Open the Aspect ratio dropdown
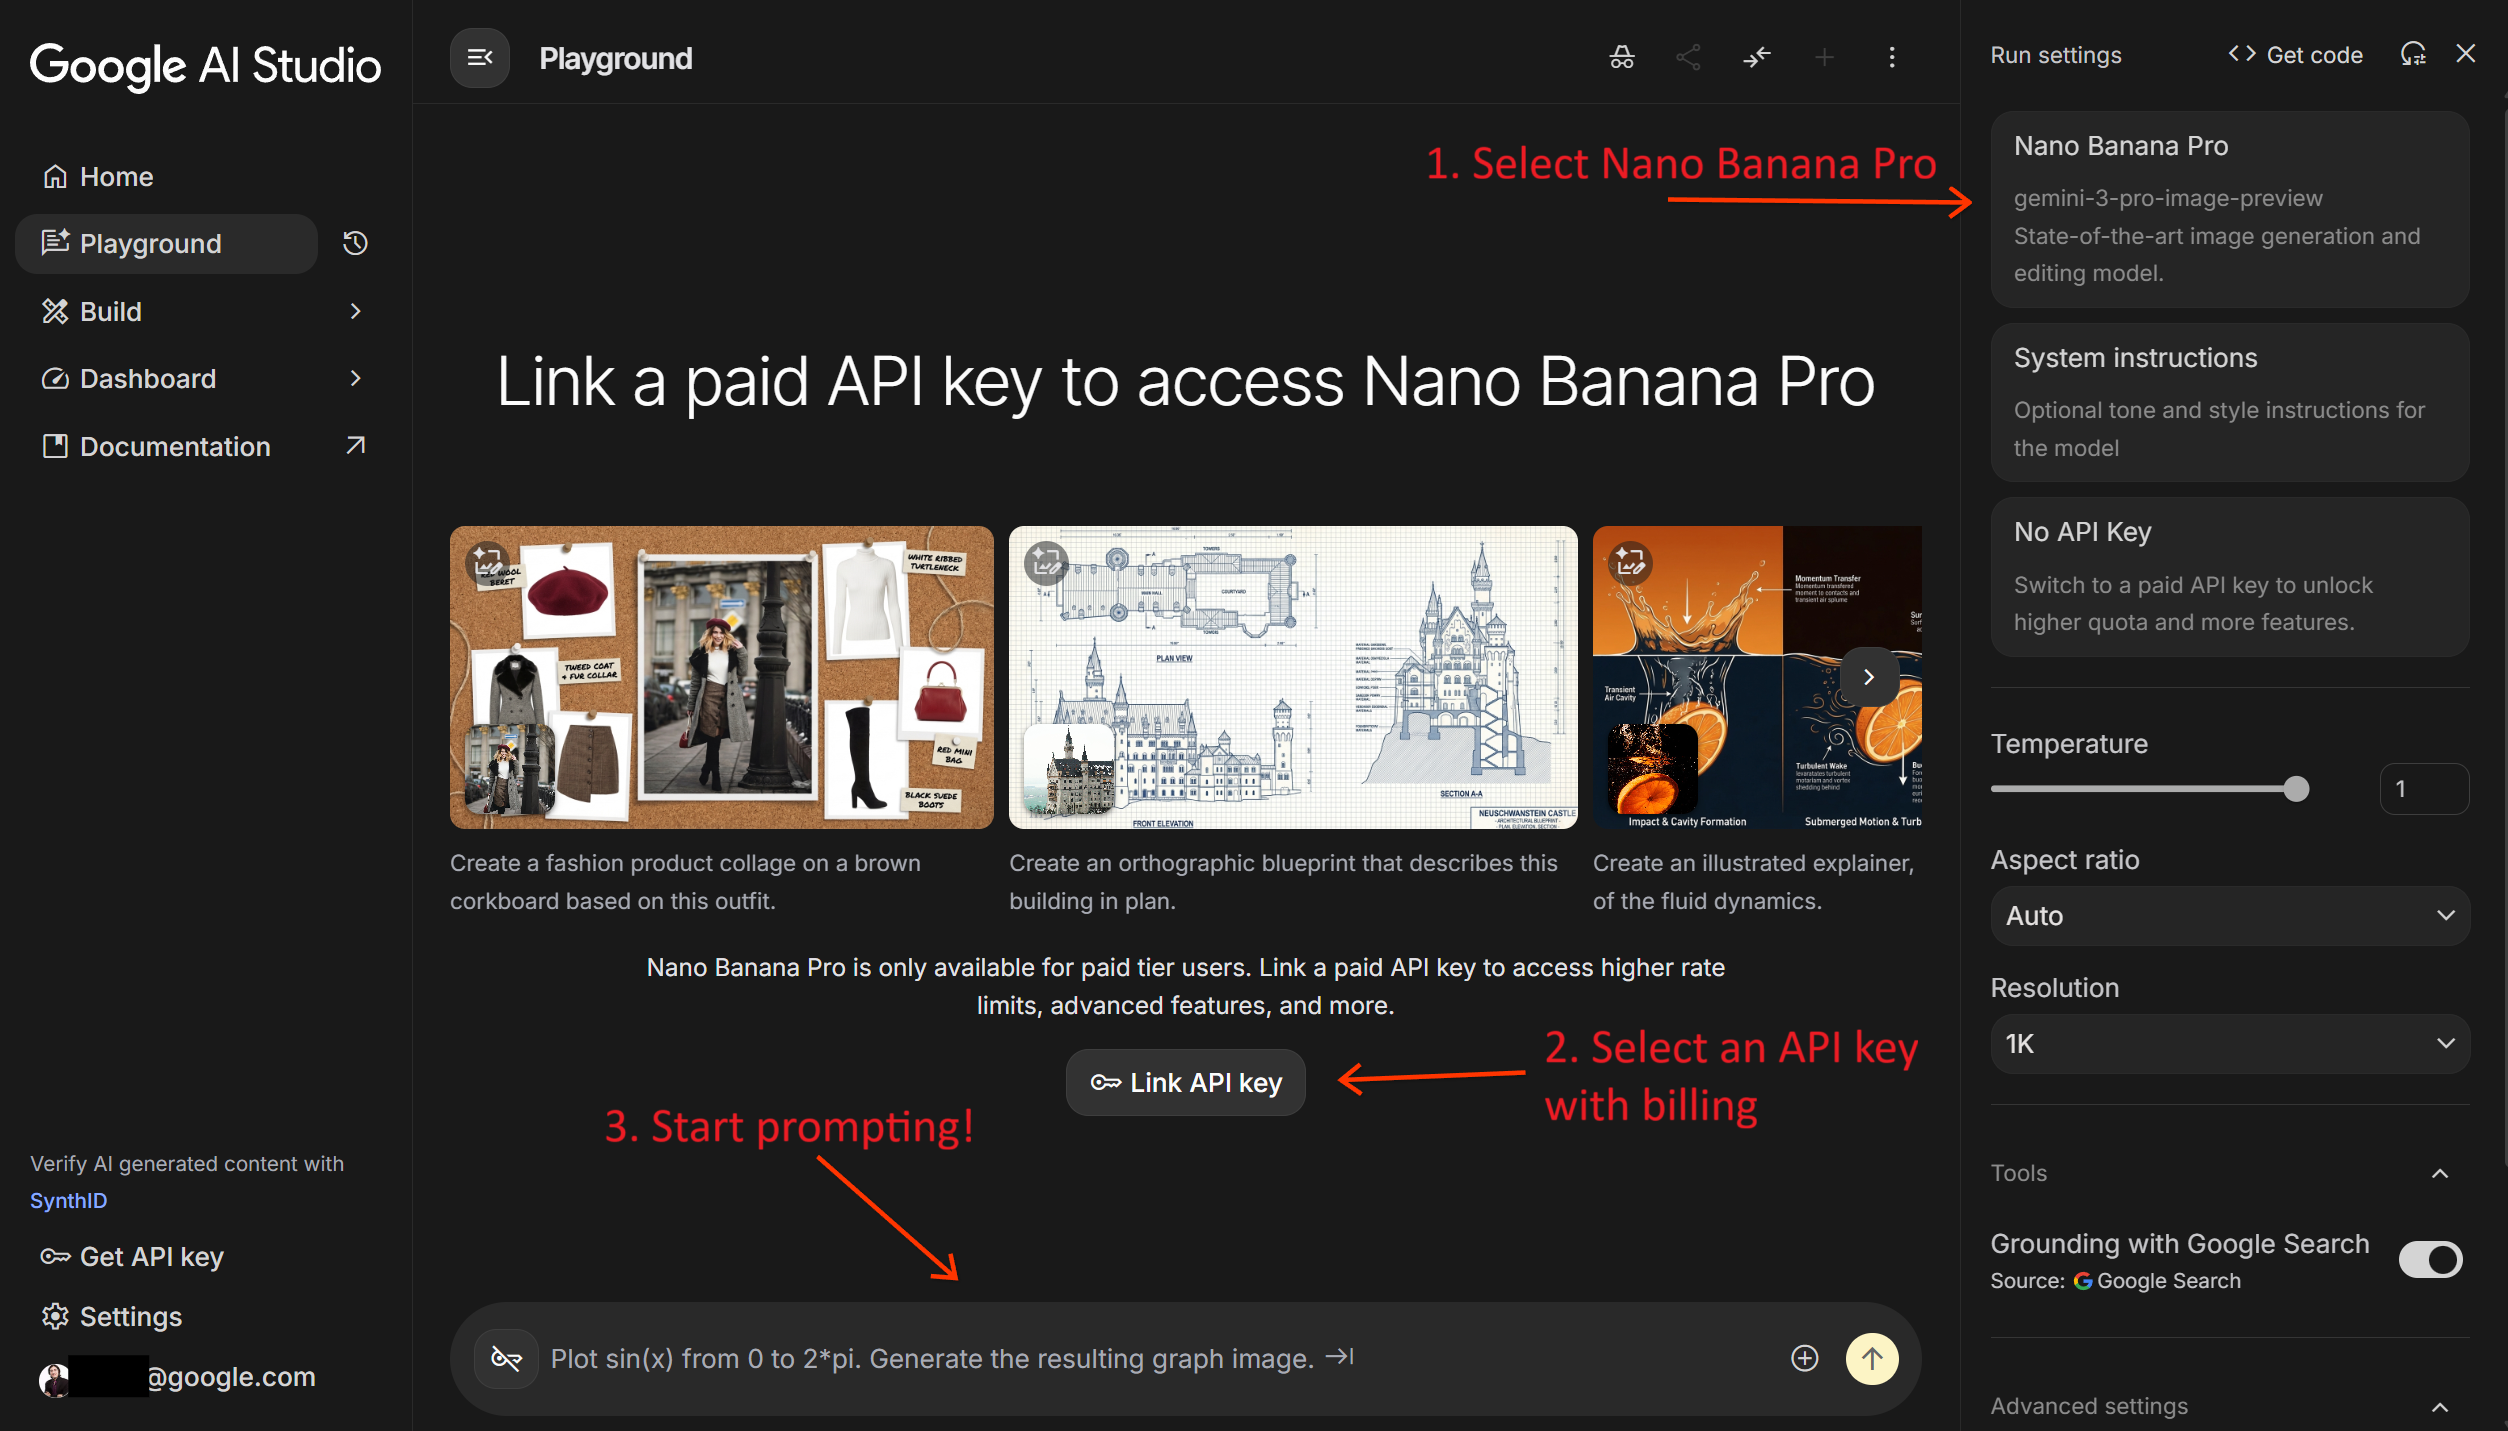Screen dimensions: 2508x1431 pyautogui.click(x=2228, y=915)
